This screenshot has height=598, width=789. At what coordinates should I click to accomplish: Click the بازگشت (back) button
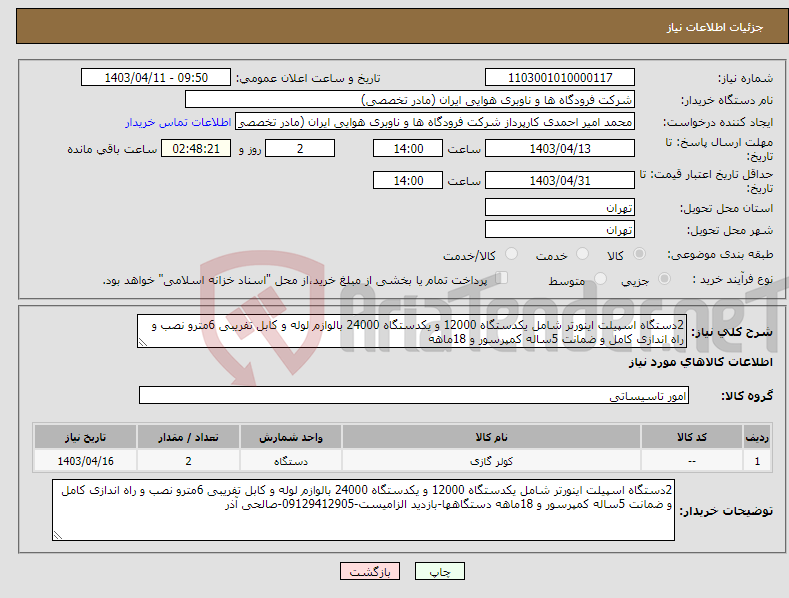point(370,571)
